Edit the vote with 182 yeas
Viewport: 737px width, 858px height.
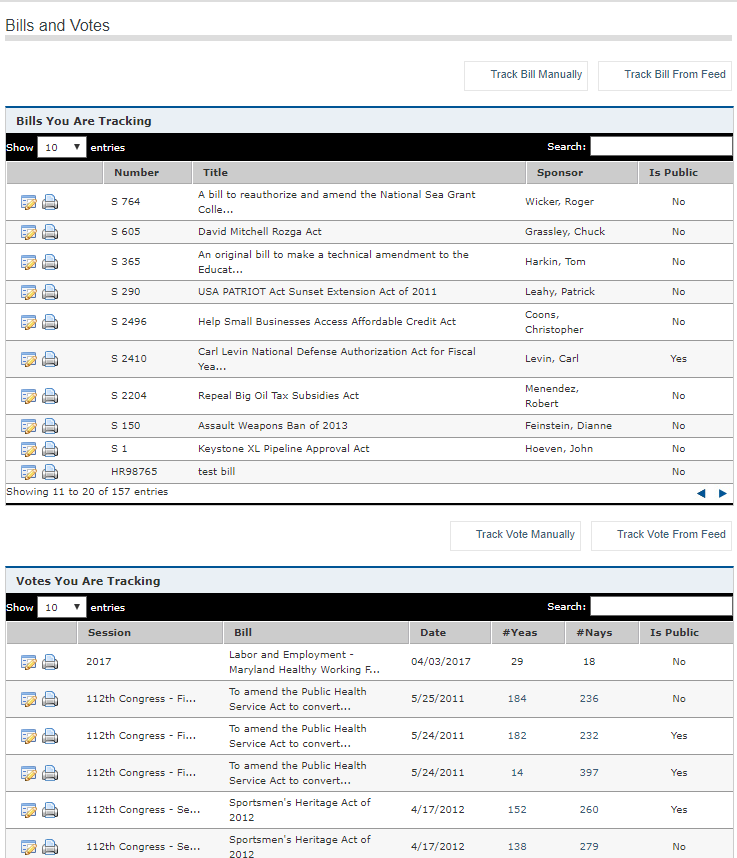[28, 737]
